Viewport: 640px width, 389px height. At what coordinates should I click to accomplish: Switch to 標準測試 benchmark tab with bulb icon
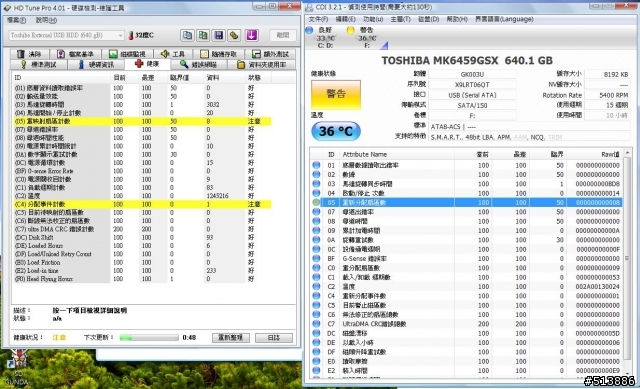coord(38,64)
